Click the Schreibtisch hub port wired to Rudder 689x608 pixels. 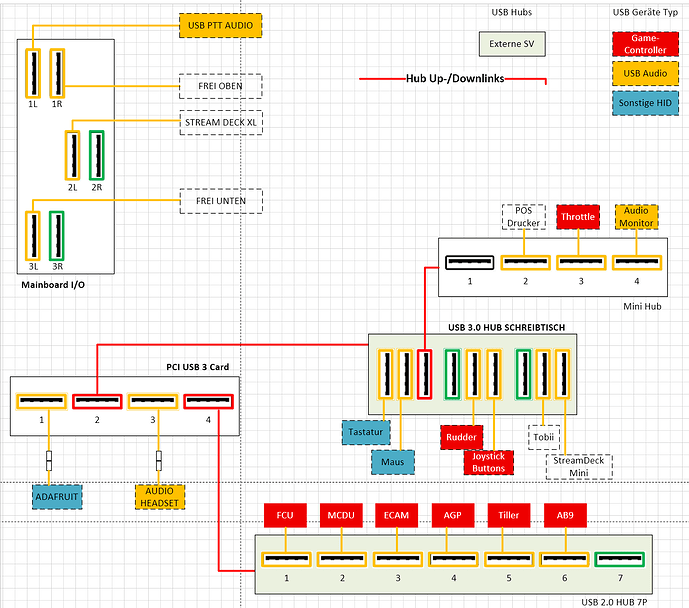click(x=473, y=374)
